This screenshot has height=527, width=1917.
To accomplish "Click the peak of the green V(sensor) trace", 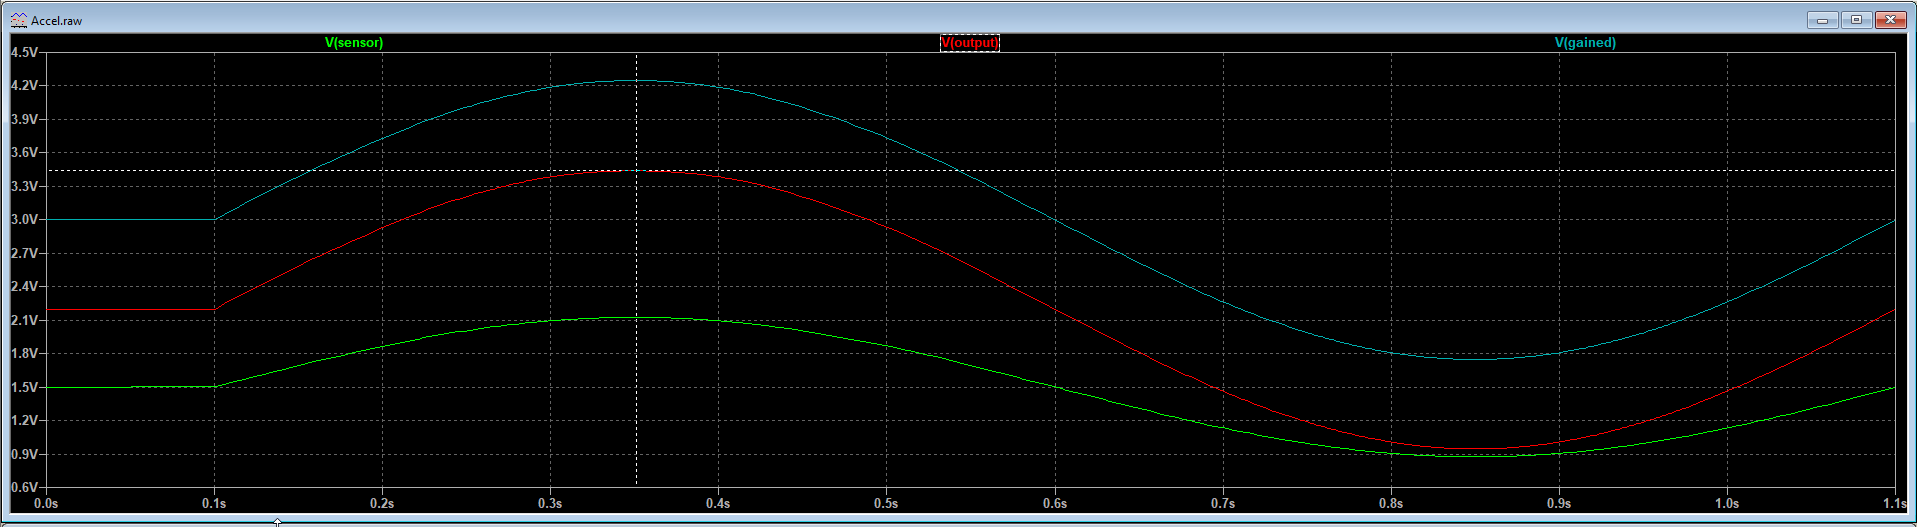I will tap(636, 318).
